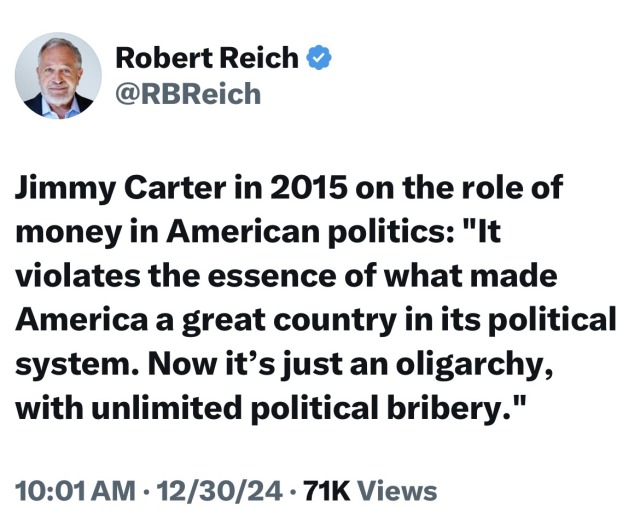The height and width of the screenshot is (530, 640).
Task: Click the Robert Reich display name
Action: [207, 58]
